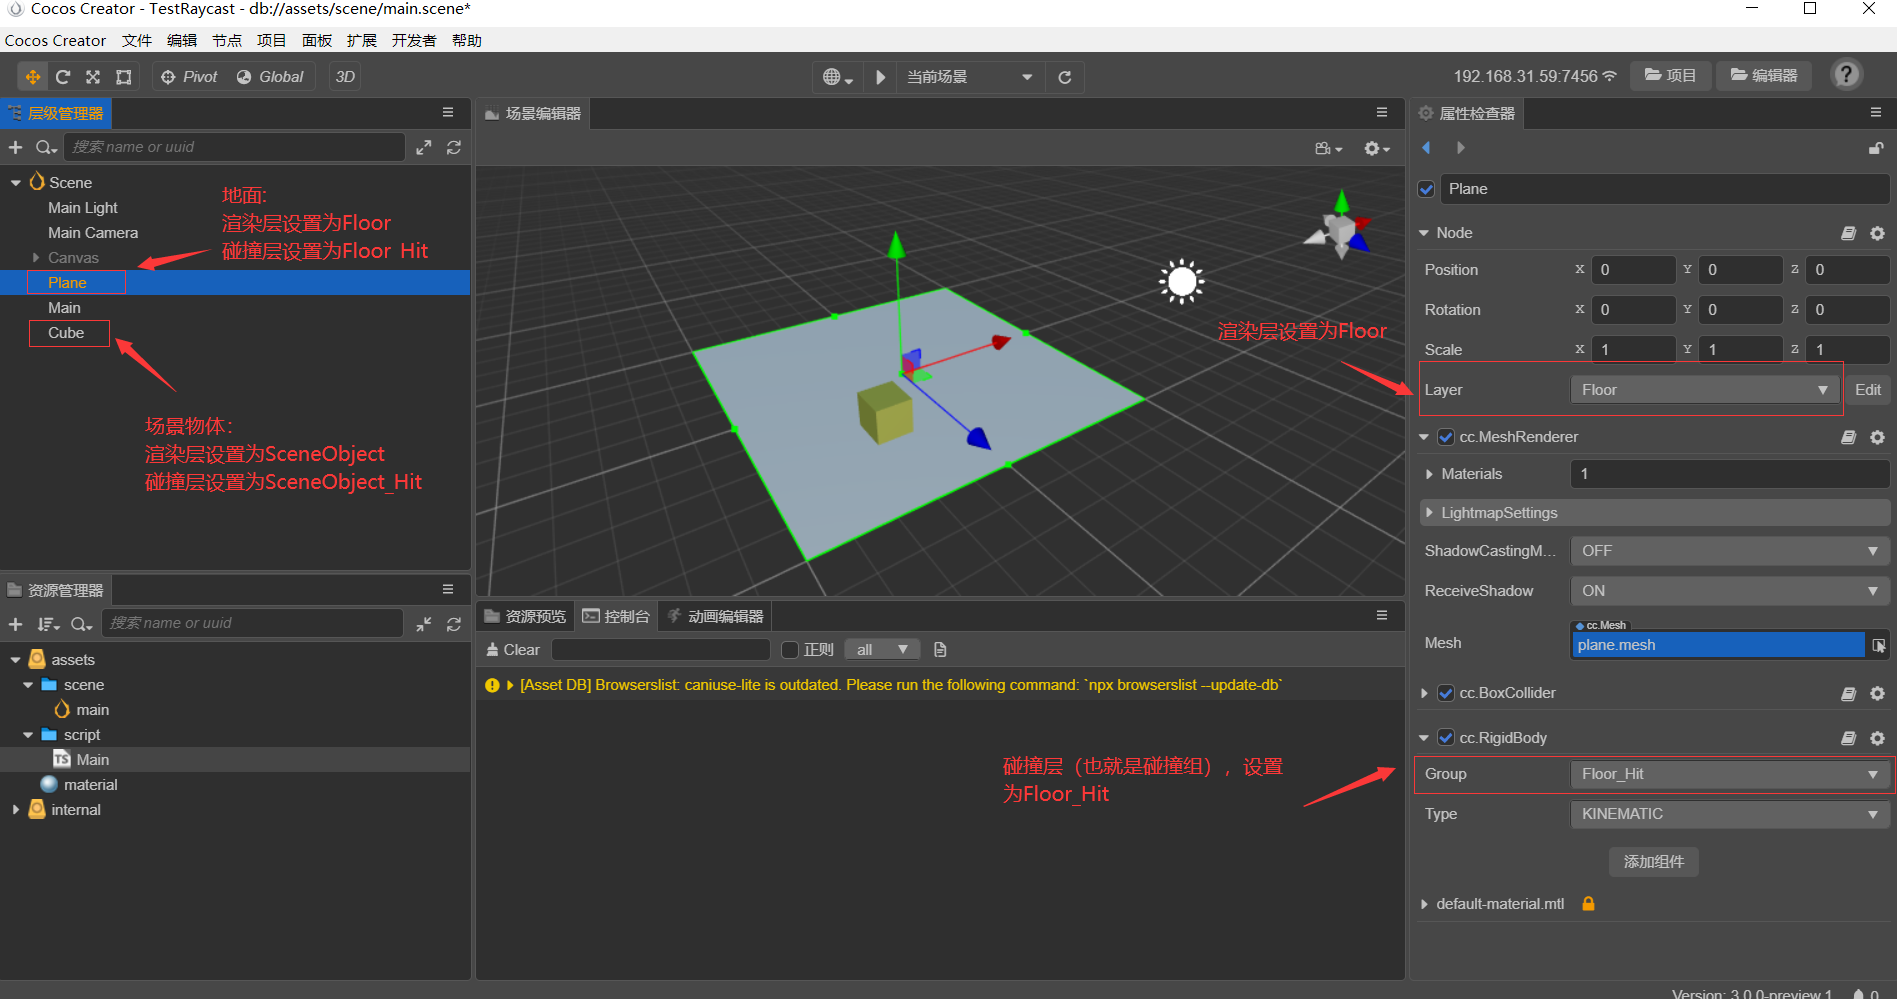The width and height of the screenshot is (1897, 999).
Task: Open the RigidBody Group dropdown
Action: point(1730,774)
